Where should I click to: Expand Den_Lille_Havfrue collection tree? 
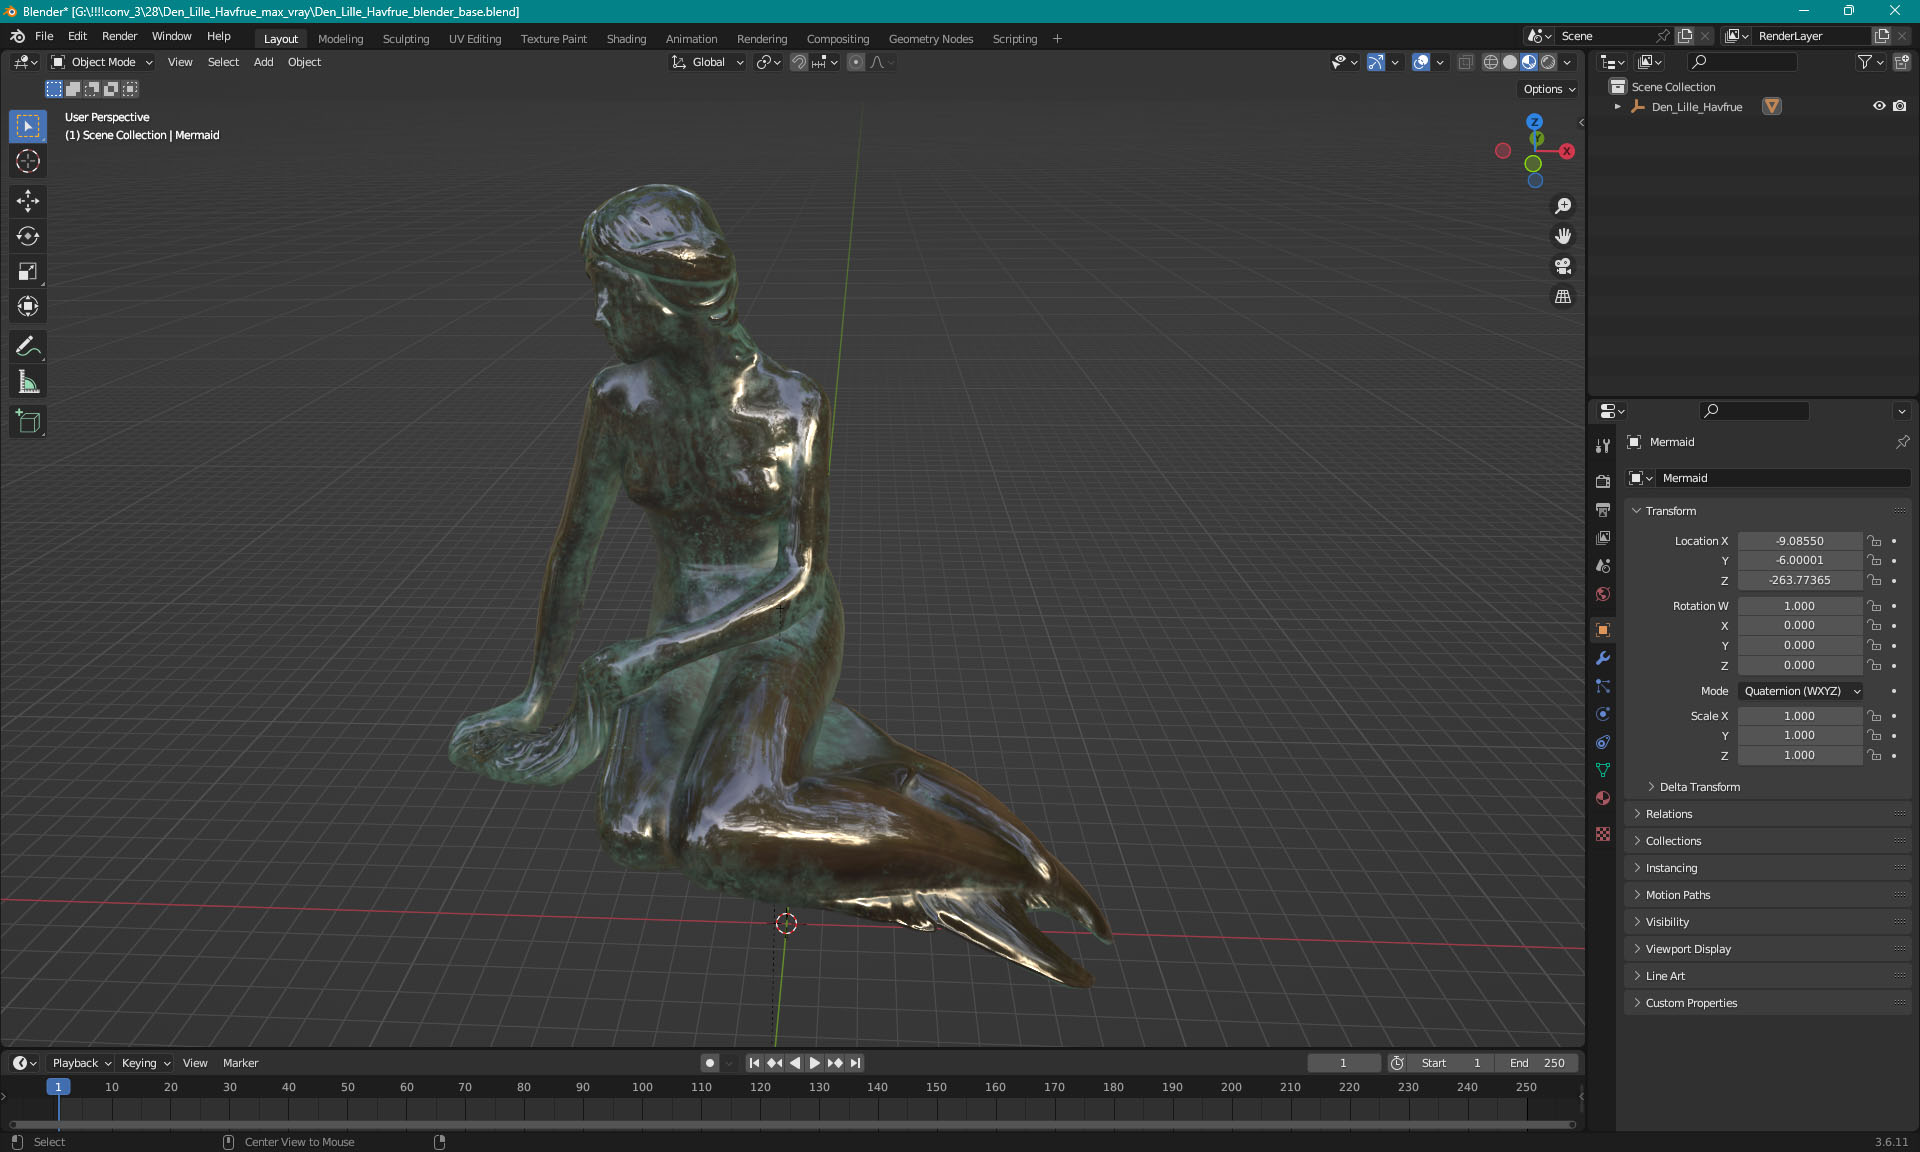click(1617, 106)
